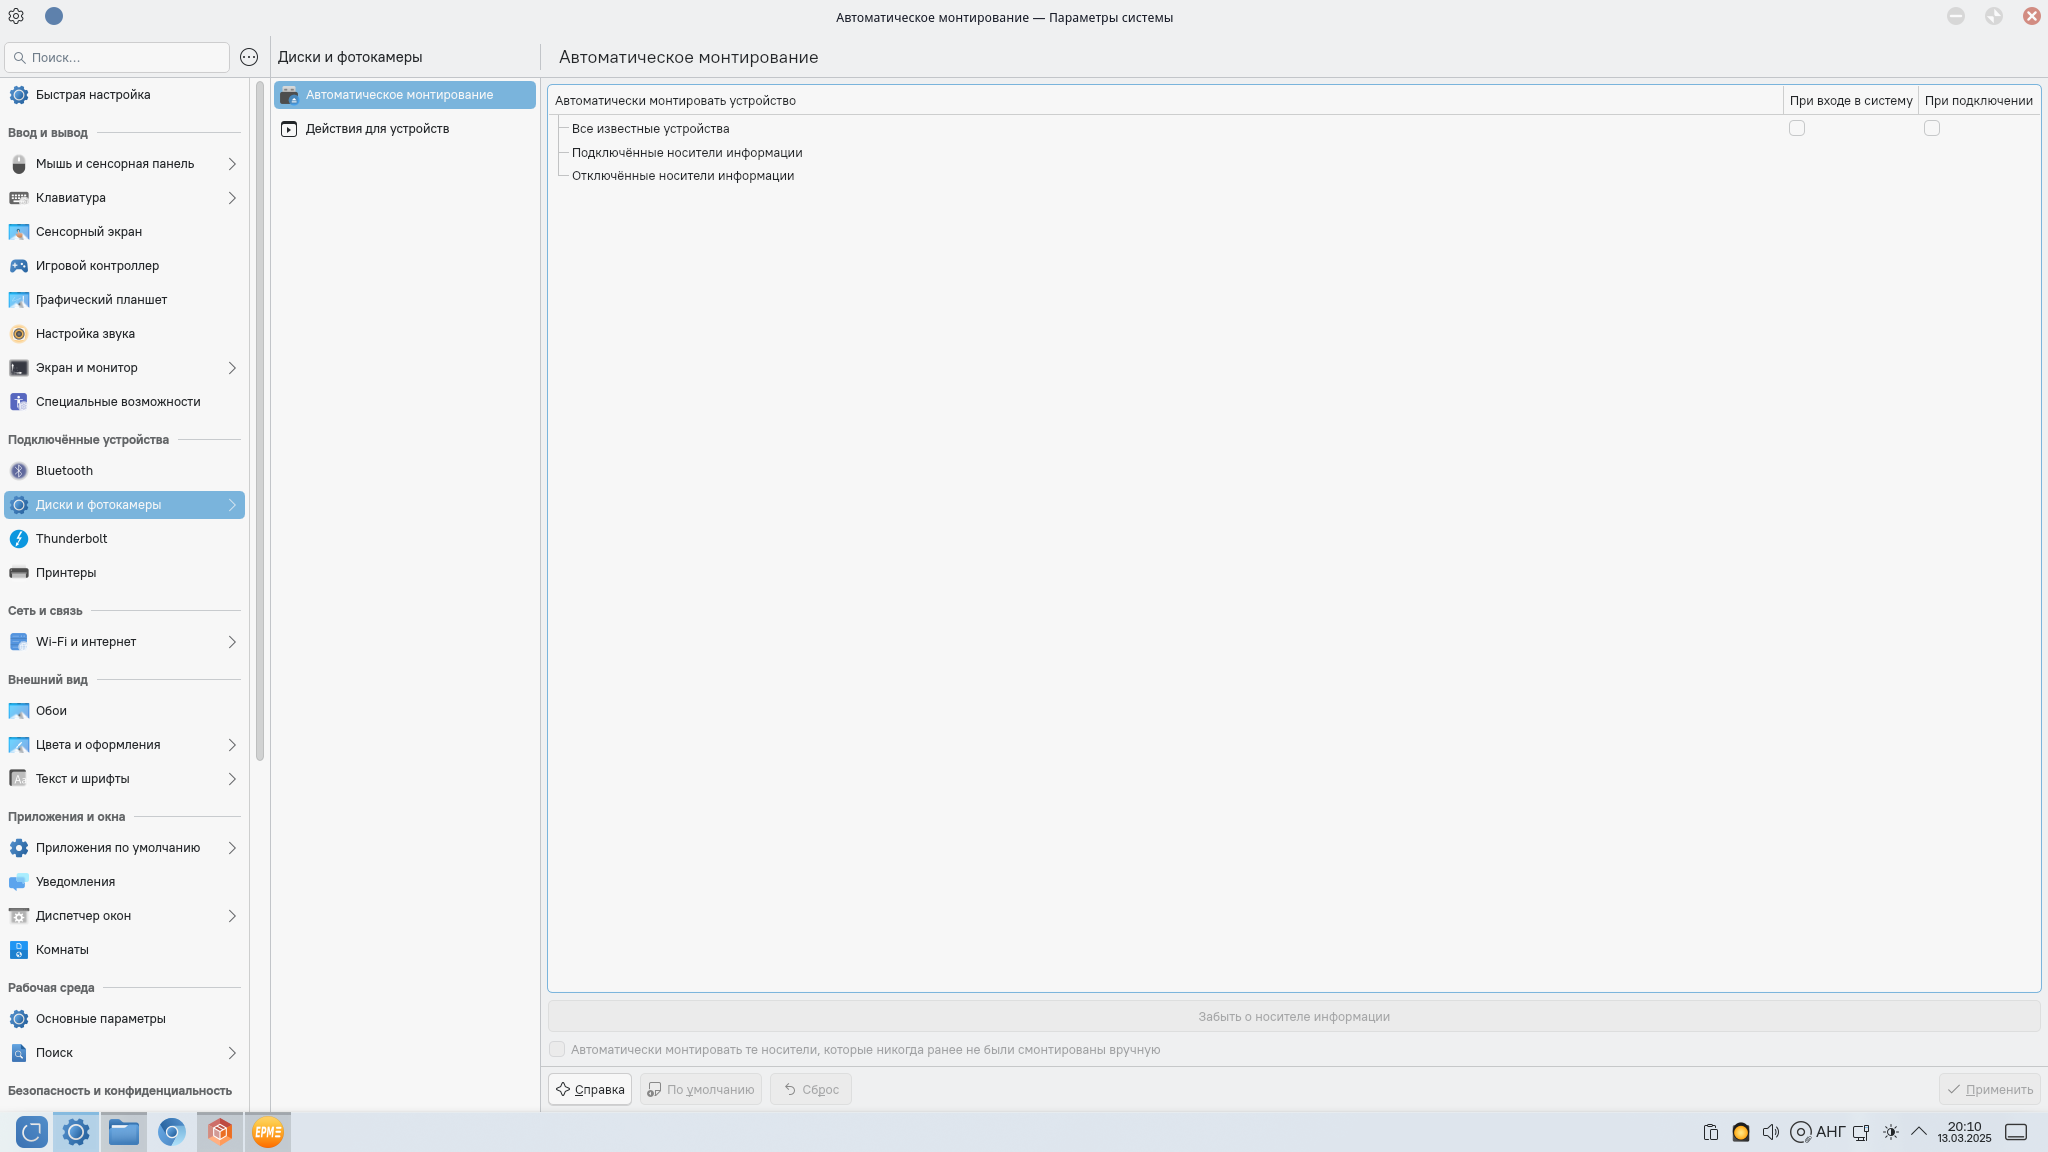The height and width of the screenshot is (1152, 2048).
Task: Open Быстрая настройка in sidebar
Action: 93,95
